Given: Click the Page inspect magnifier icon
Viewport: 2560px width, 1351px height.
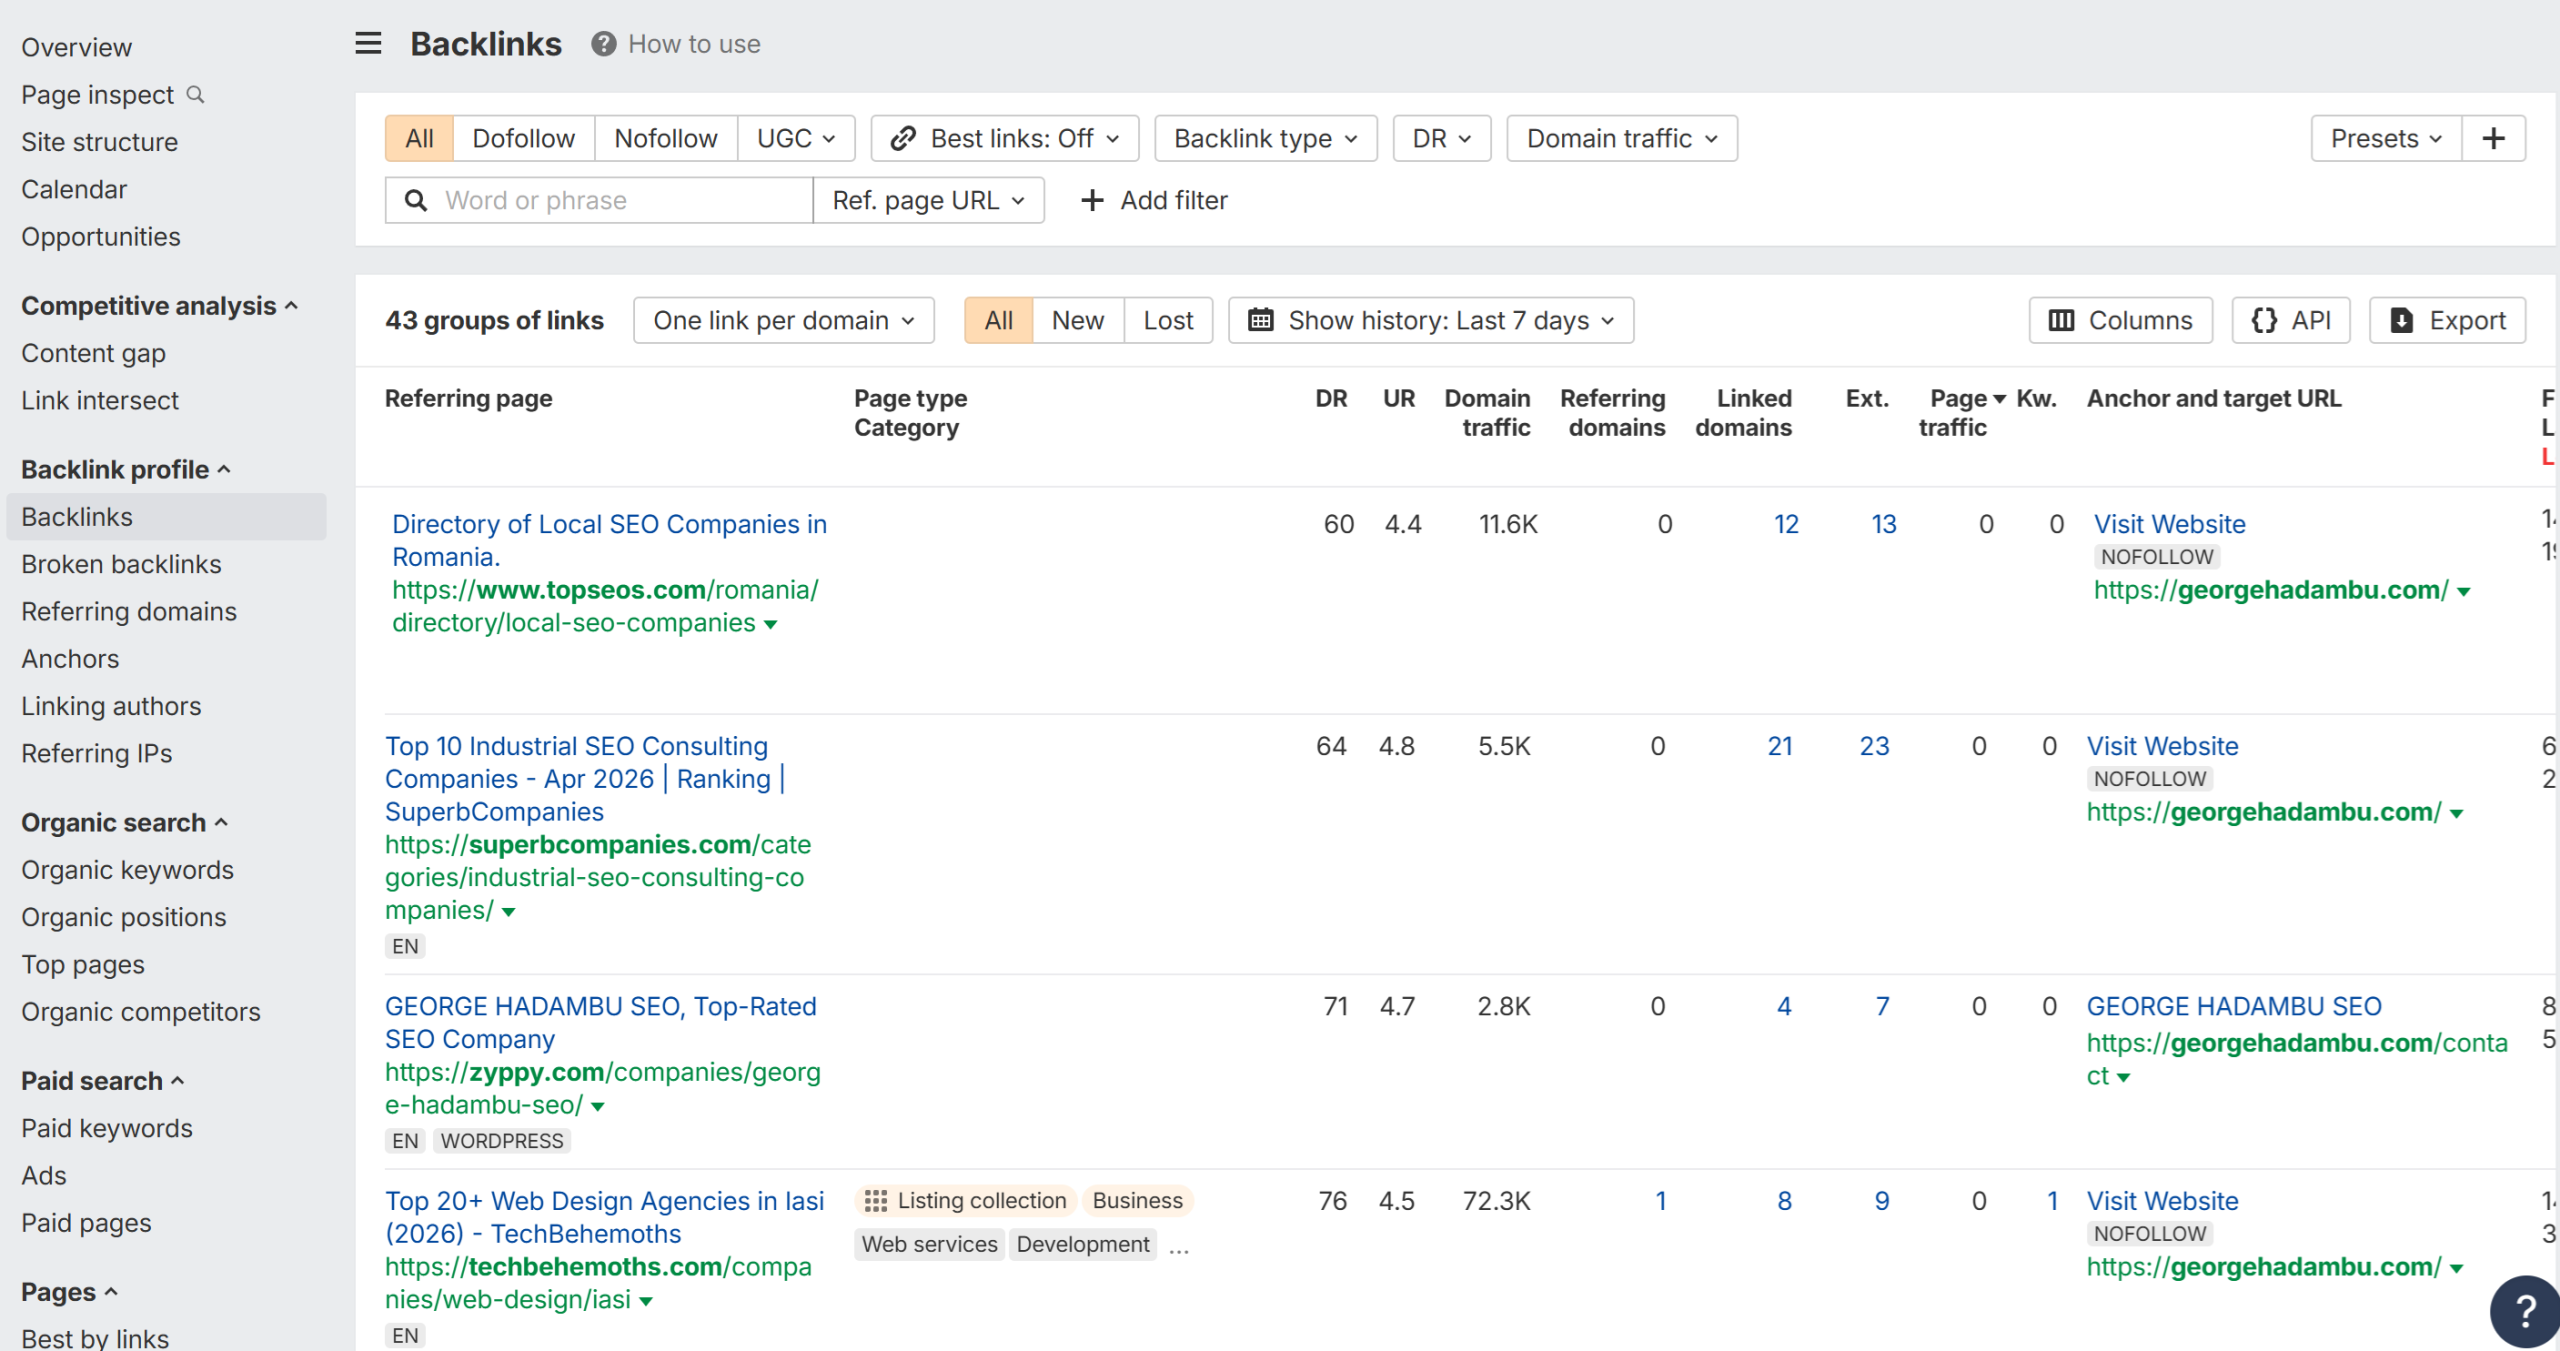Looking at the screenshot, I should click(x=196, y=94).
